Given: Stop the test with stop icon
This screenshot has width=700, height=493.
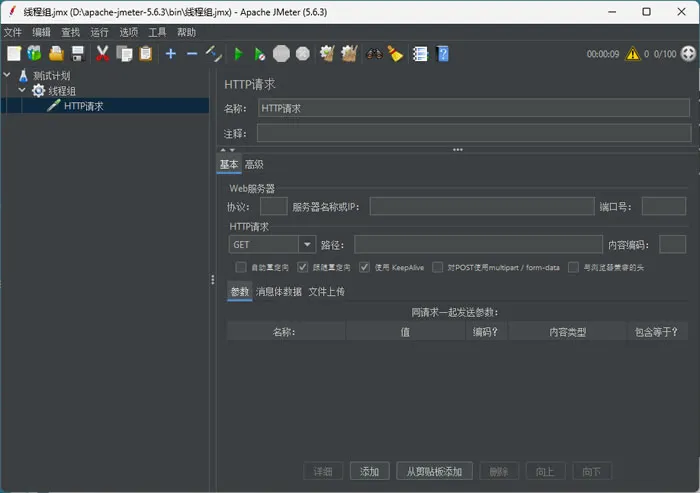Looking at the screenshot, I should point(281,54).
